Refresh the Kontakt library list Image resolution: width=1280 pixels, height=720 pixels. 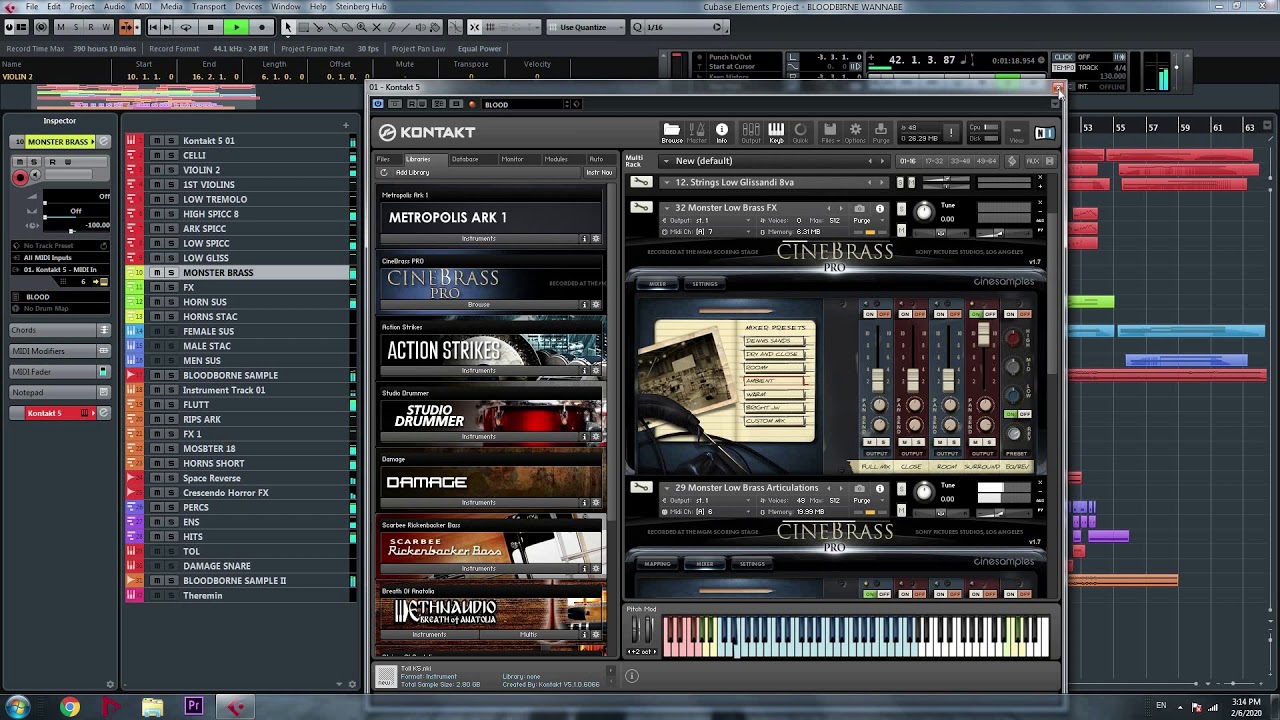click(x=384, y=173)
